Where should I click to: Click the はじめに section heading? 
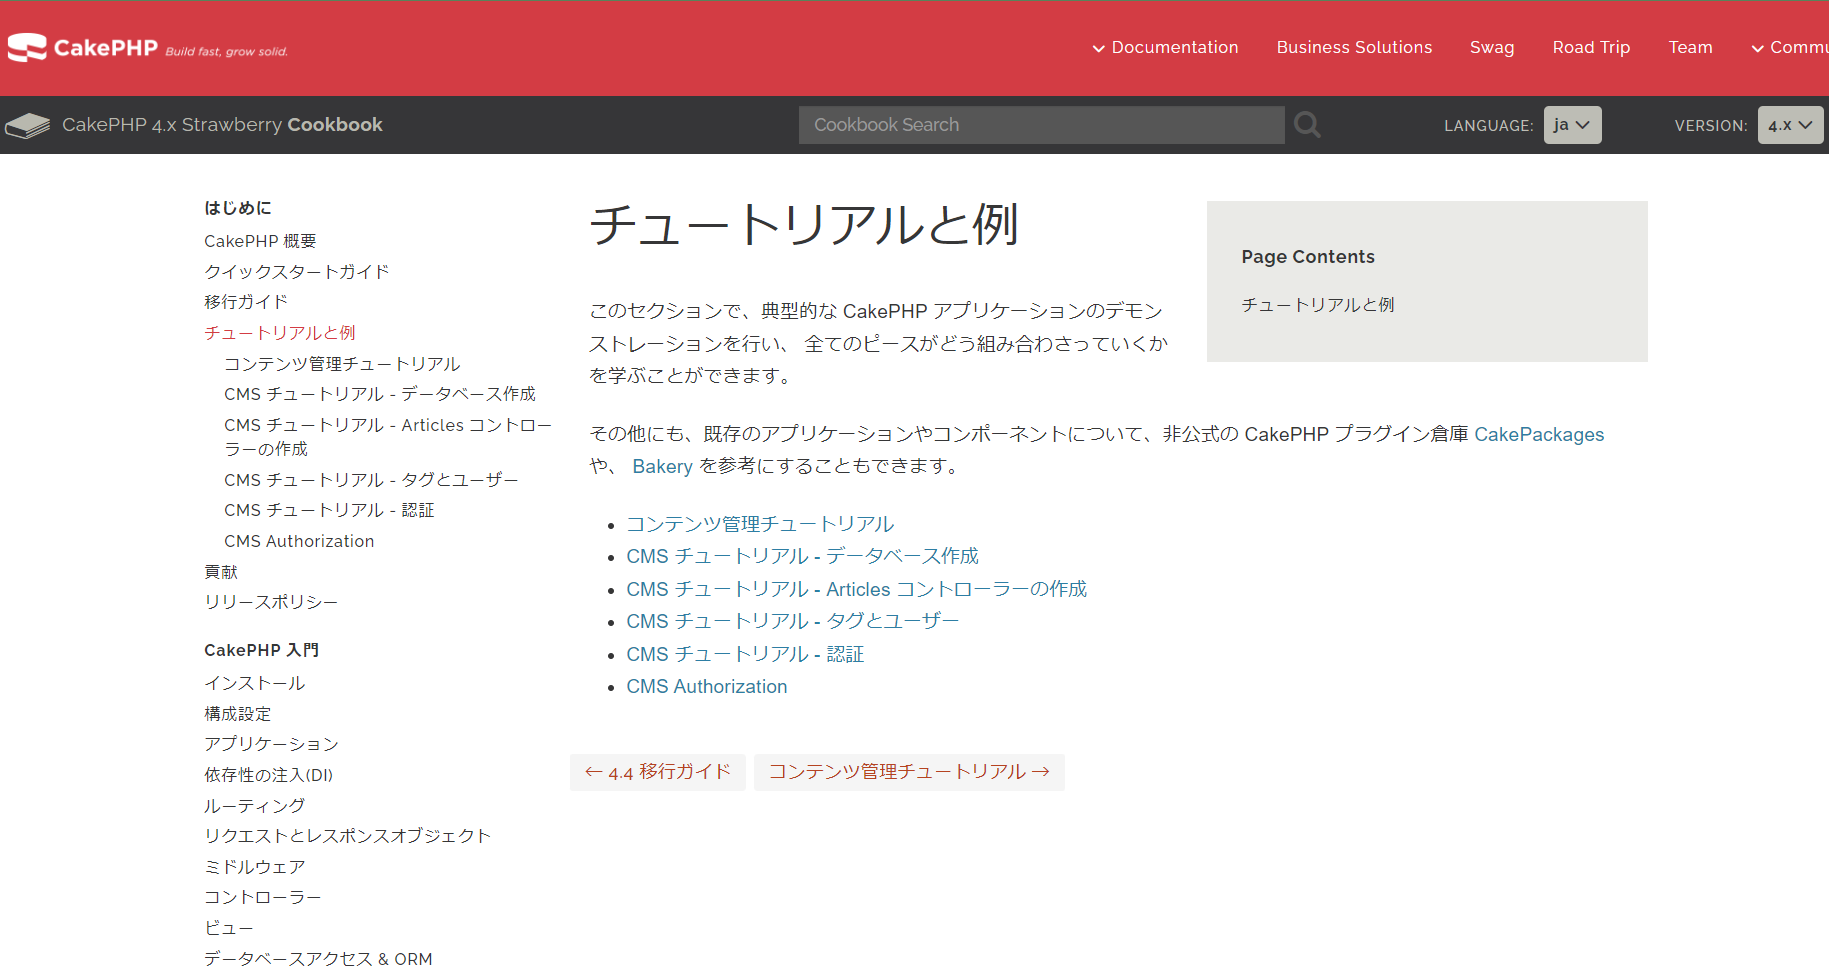click(238, 208)
